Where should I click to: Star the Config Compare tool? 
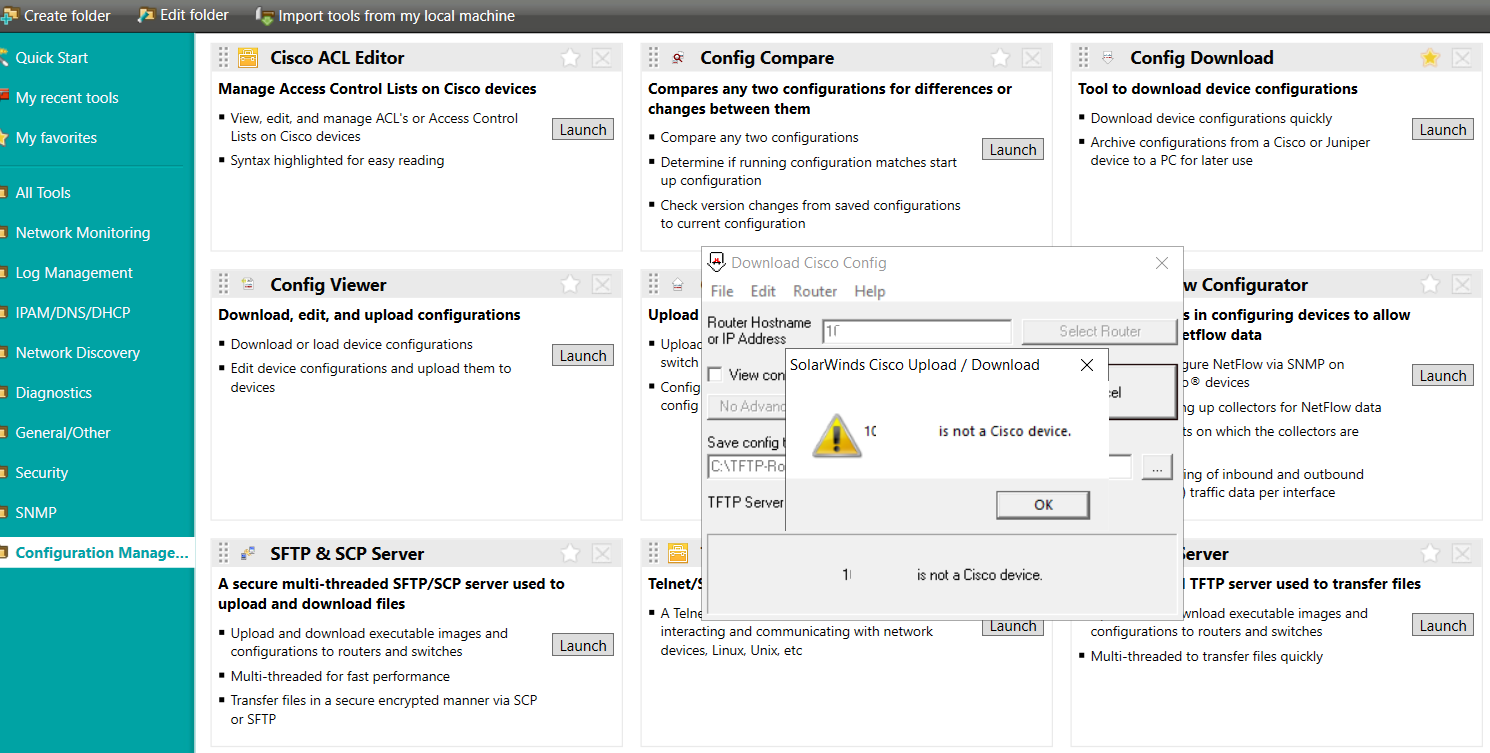[1000, 58]
